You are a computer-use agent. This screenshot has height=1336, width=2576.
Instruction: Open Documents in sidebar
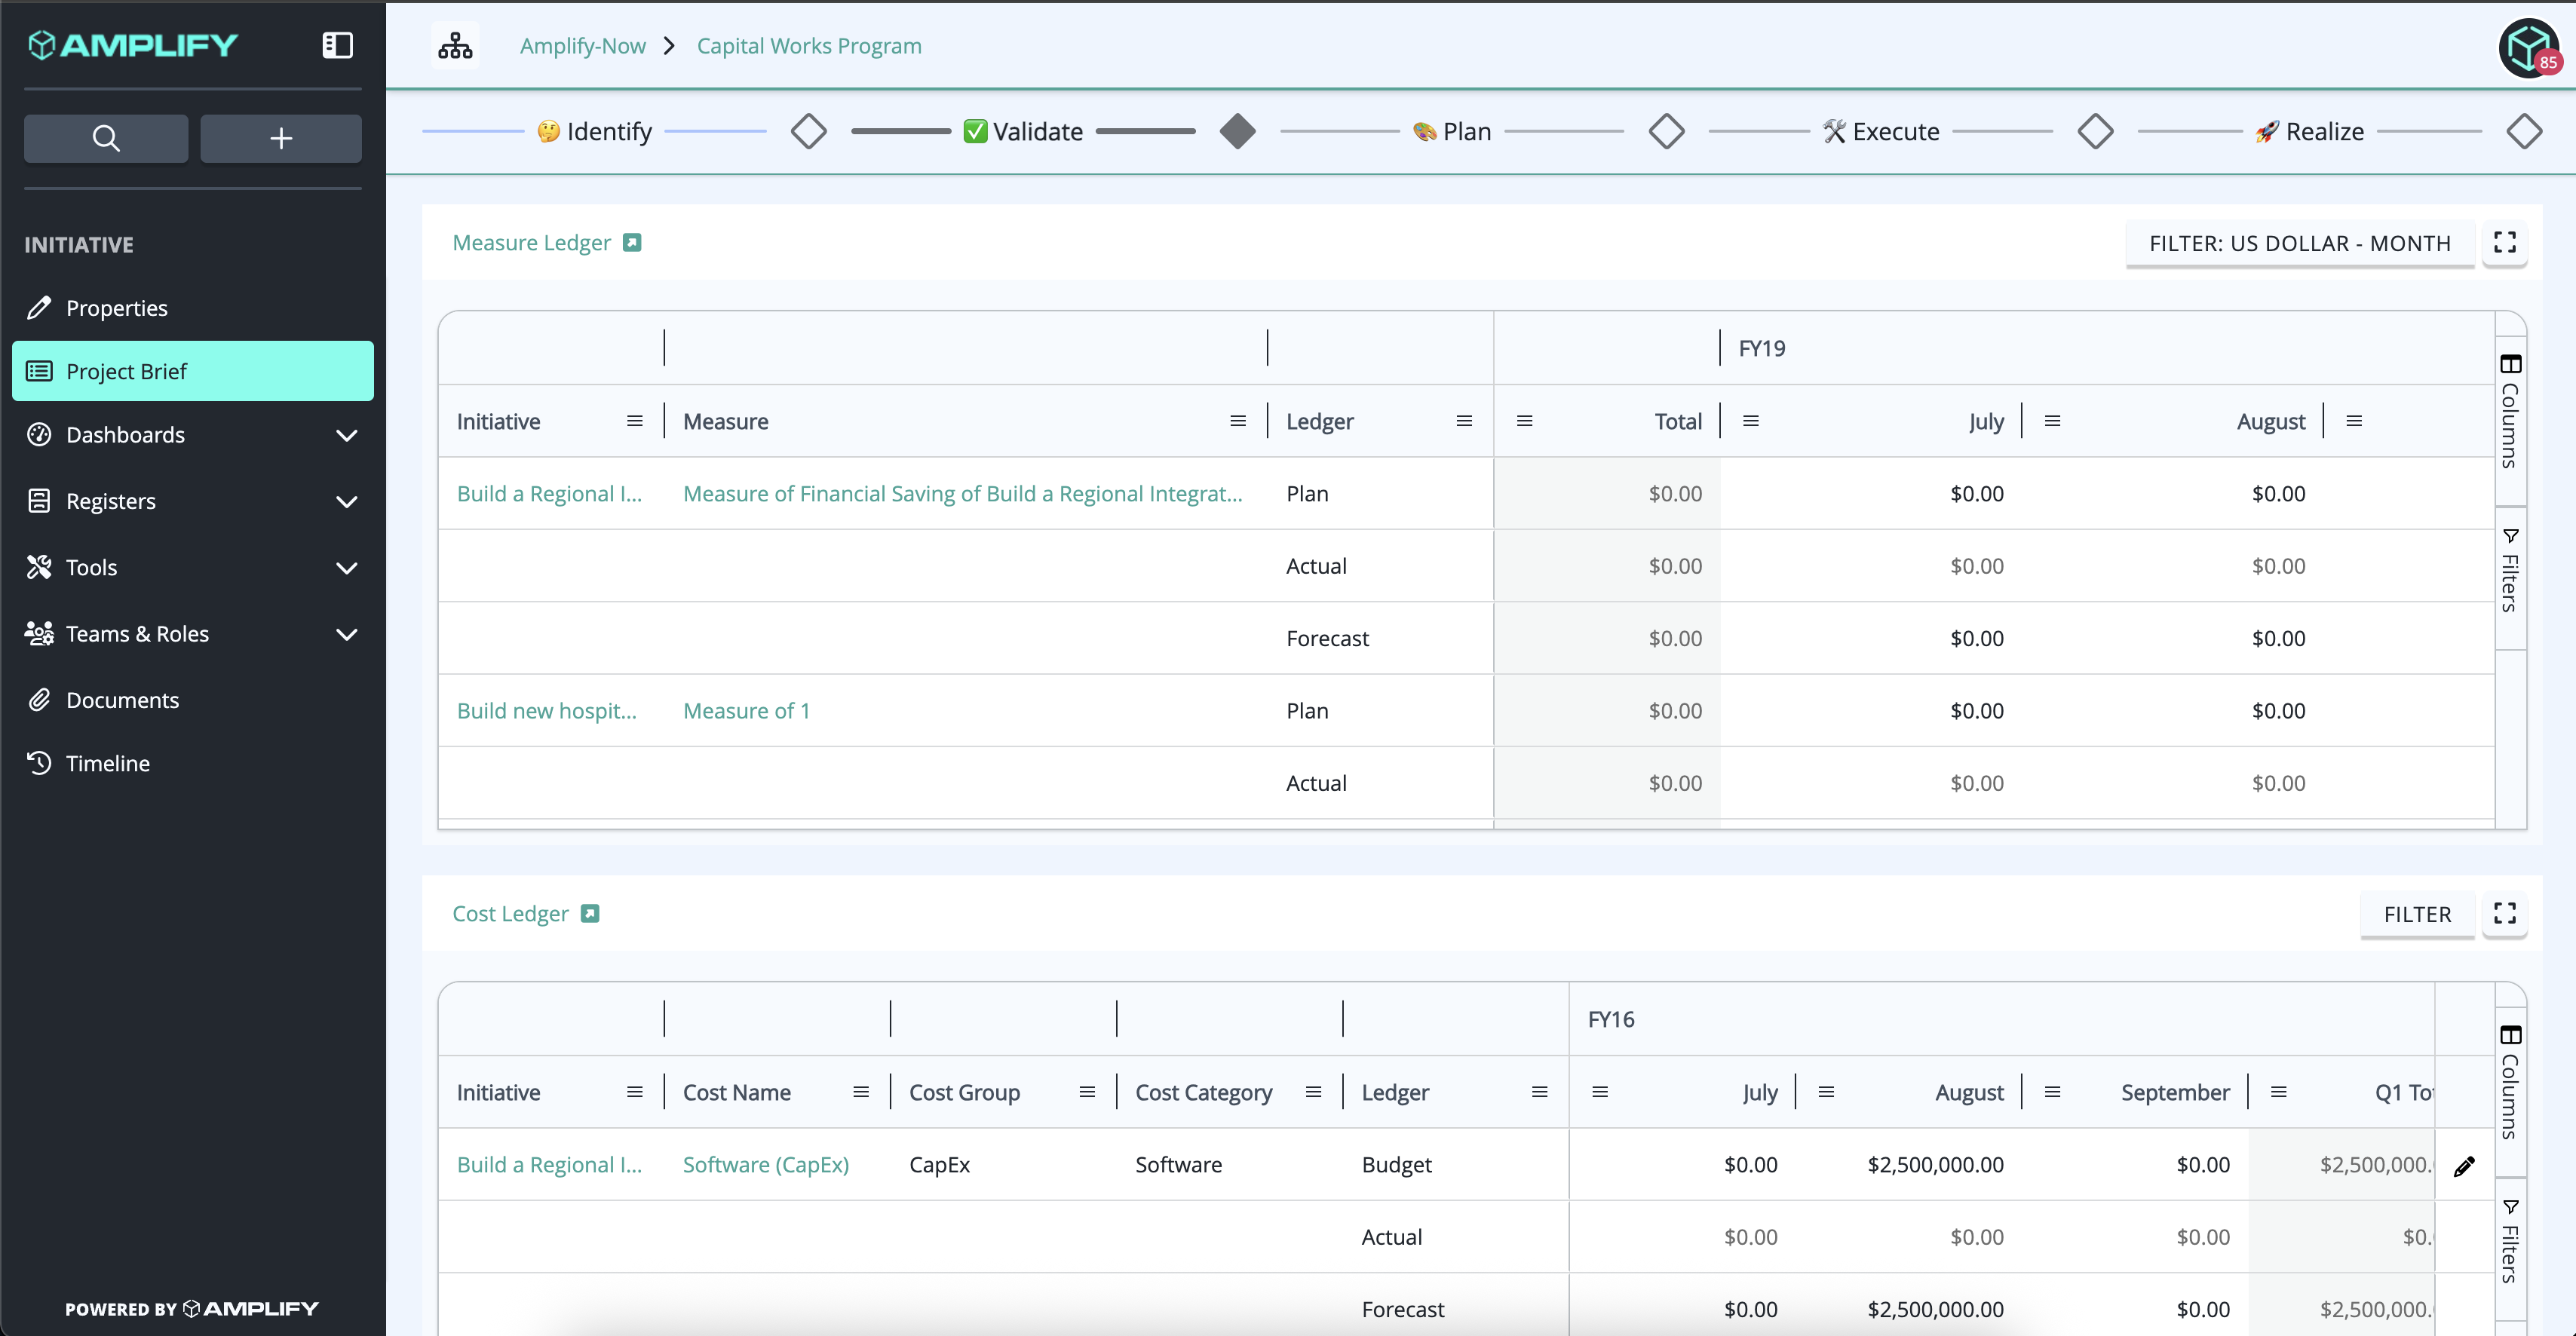tap(193, 700)
